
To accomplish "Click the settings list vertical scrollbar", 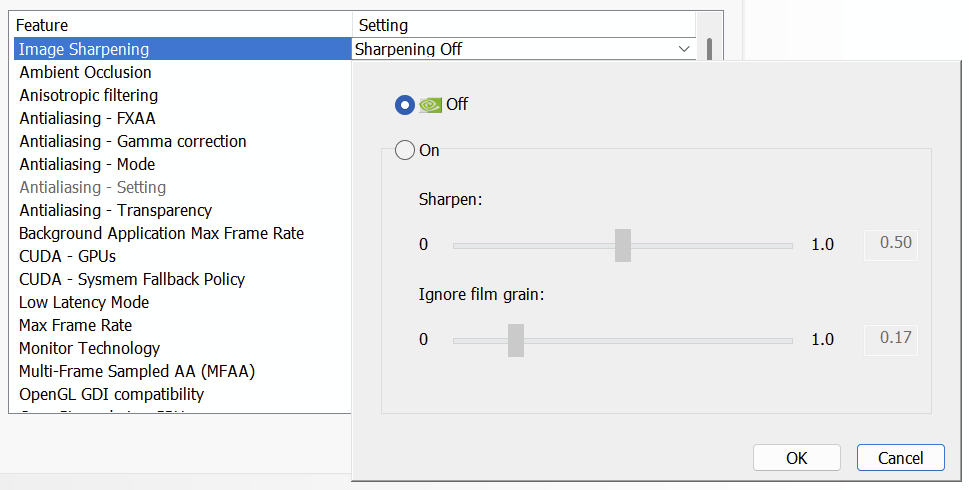I will click(709, 52).
